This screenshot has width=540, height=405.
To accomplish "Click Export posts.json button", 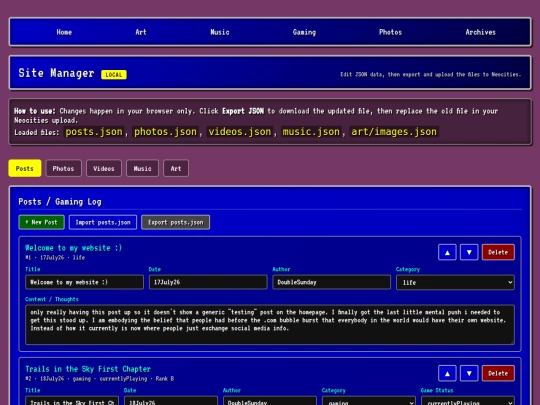I will [x=176, y=222].
